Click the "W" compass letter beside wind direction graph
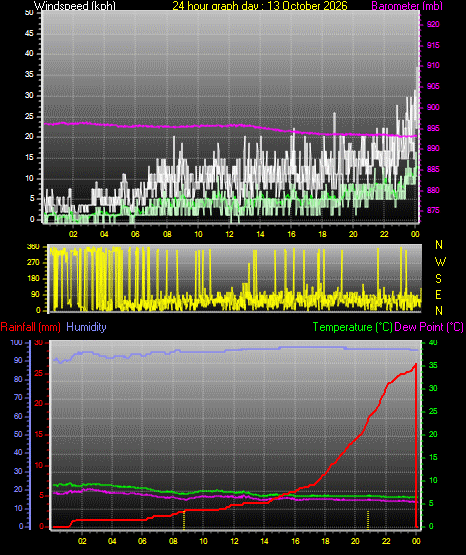 pos(440,262)
